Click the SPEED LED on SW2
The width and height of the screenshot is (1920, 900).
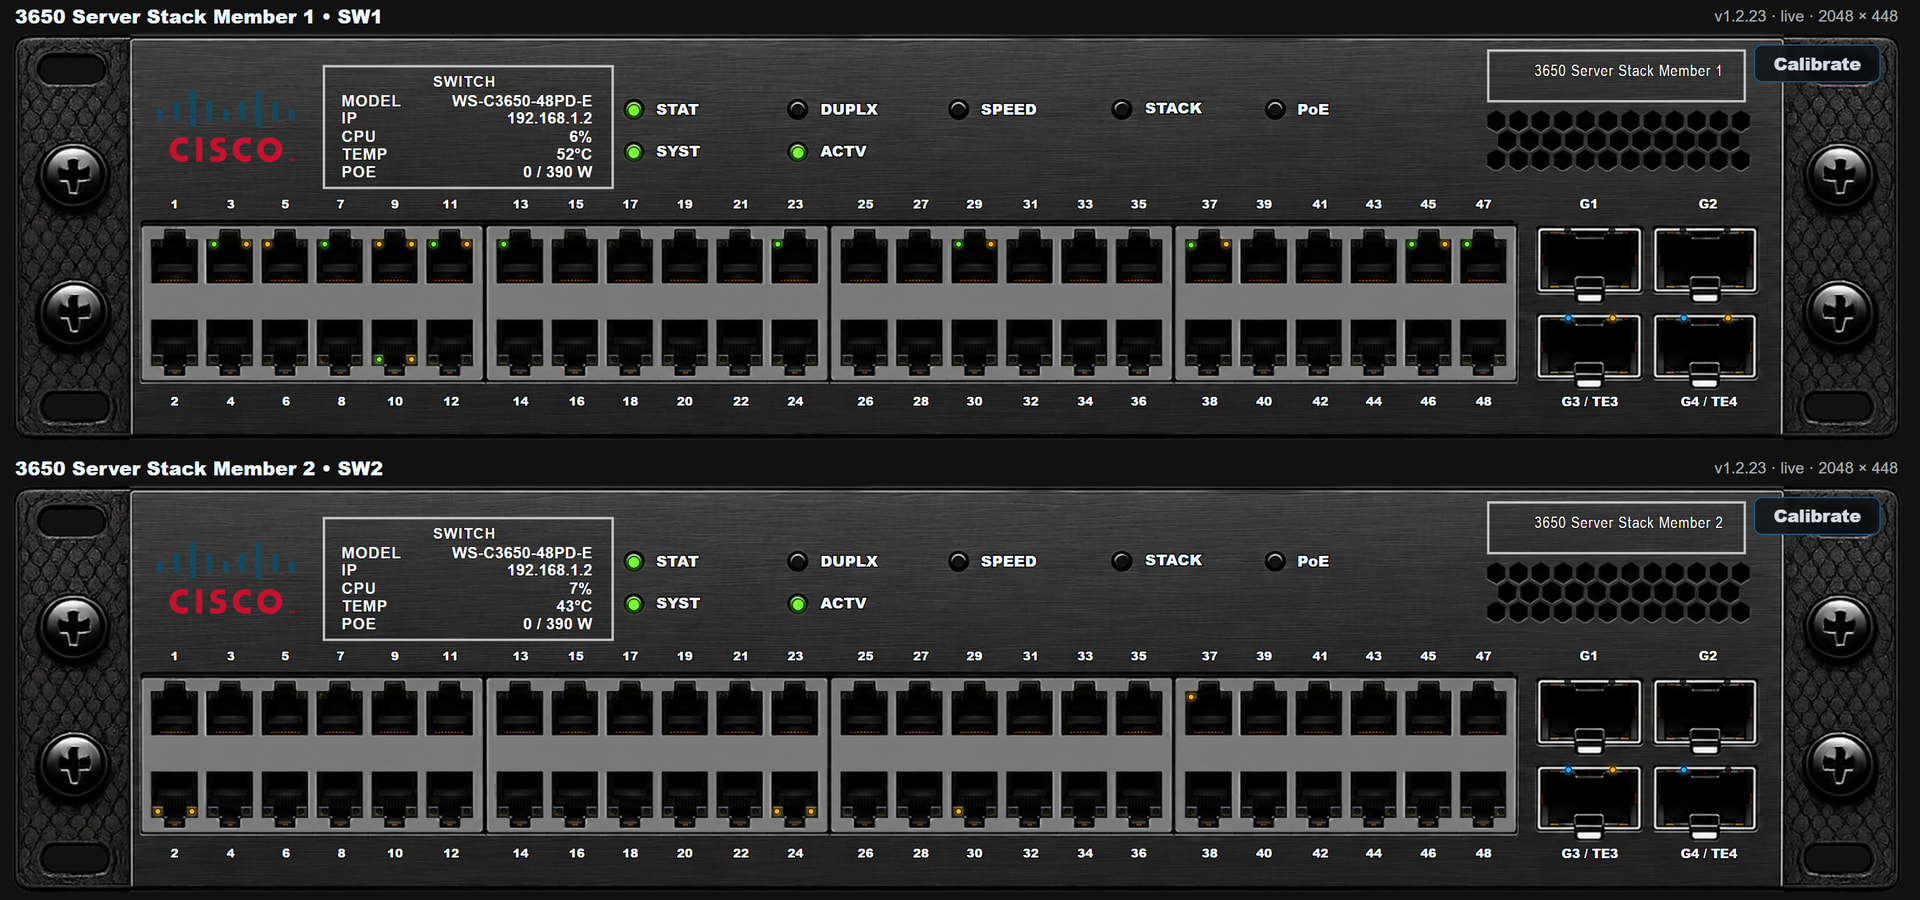958,562
